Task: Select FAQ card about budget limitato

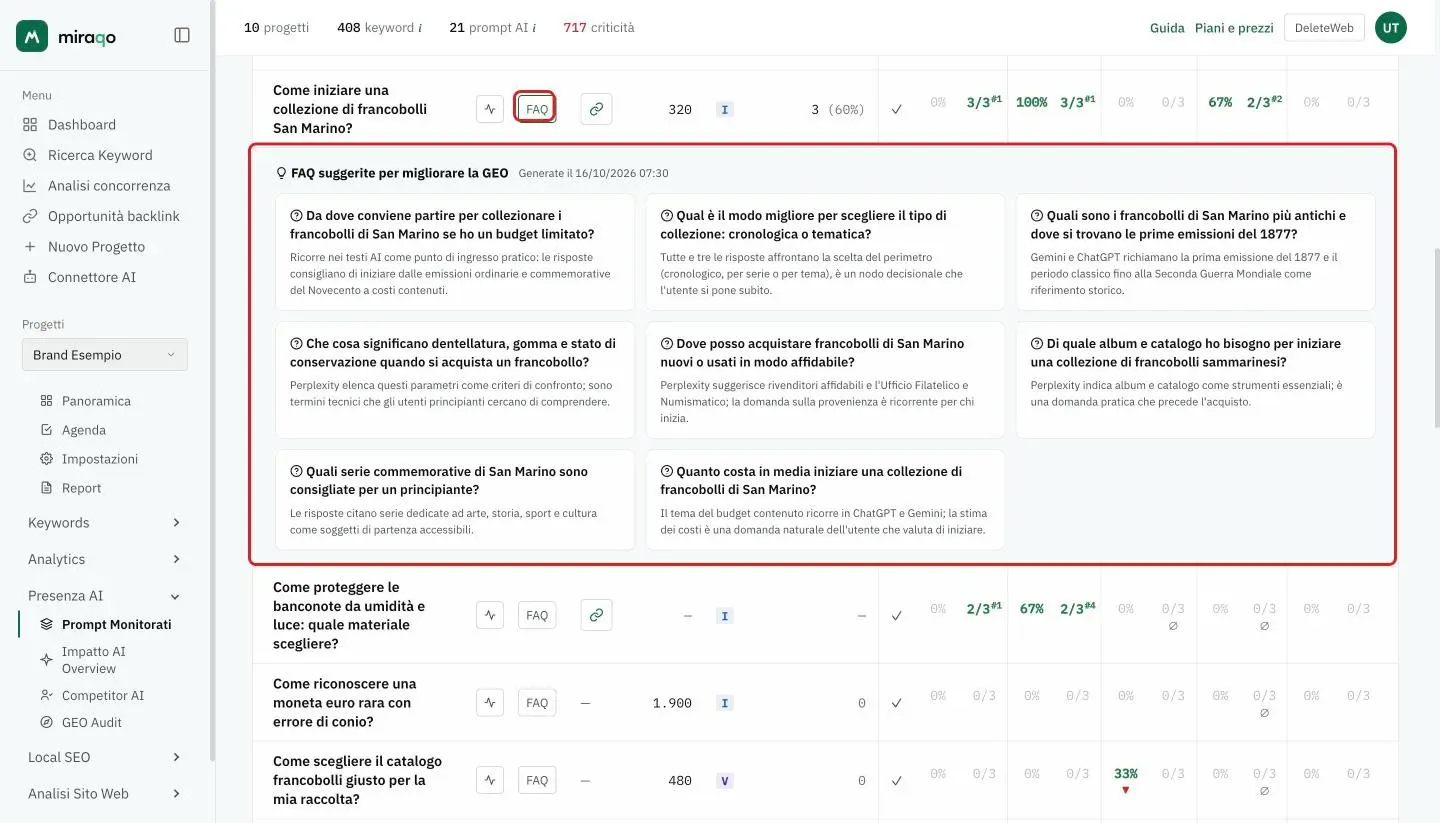Action: [x=455, y=252]
